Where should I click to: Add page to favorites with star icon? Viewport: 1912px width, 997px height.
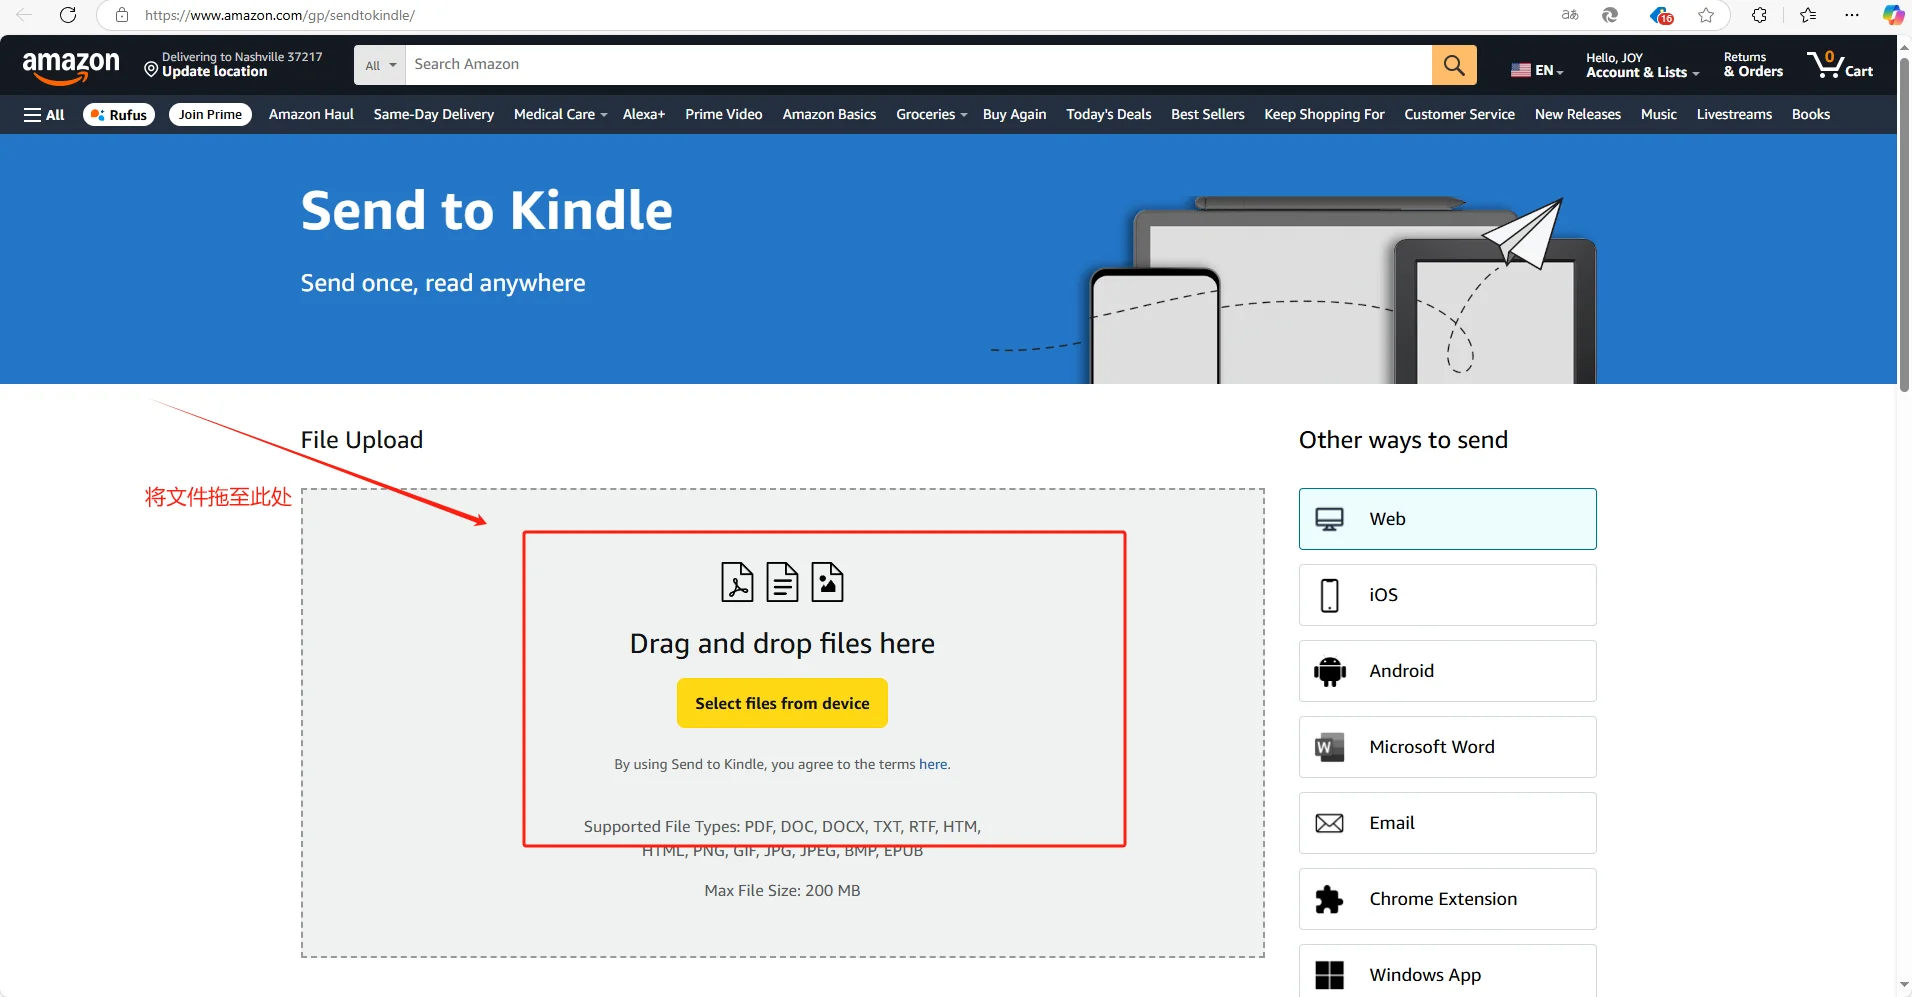[x=1706, y=15]
